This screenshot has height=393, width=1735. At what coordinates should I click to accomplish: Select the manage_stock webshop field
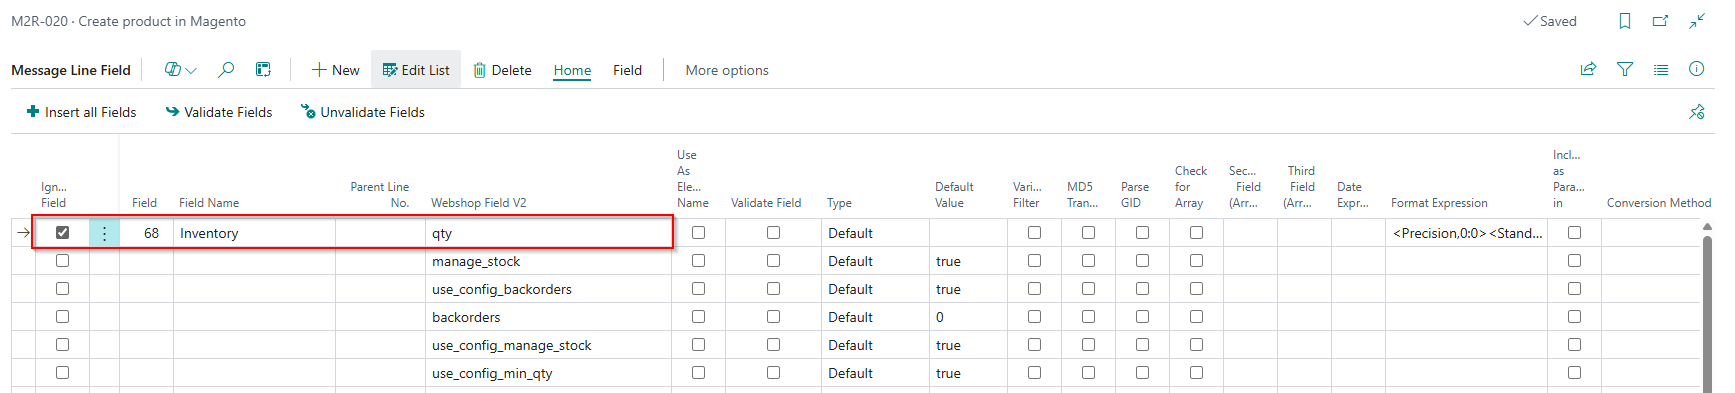coord(548,261)
